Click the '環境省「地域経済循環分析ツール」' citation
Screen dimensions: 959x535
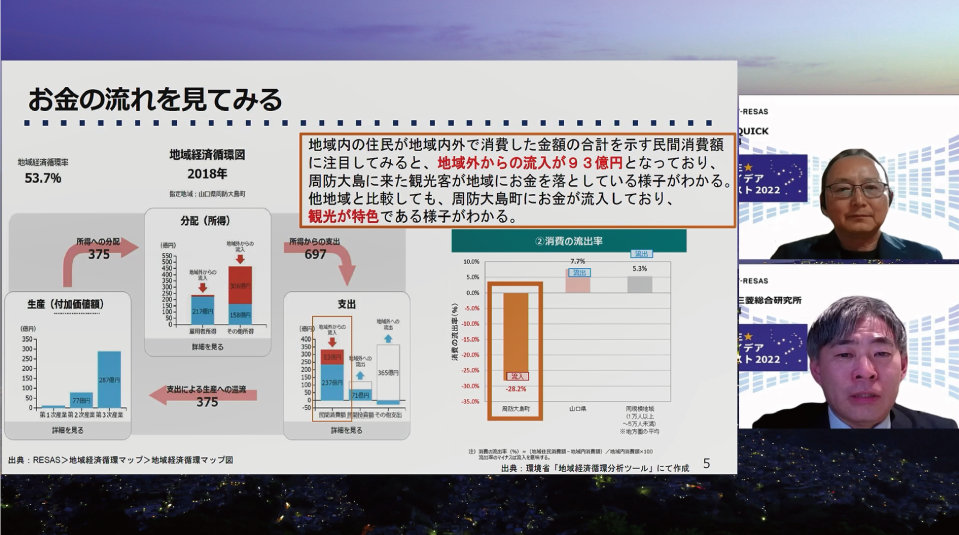click(595, 468)
